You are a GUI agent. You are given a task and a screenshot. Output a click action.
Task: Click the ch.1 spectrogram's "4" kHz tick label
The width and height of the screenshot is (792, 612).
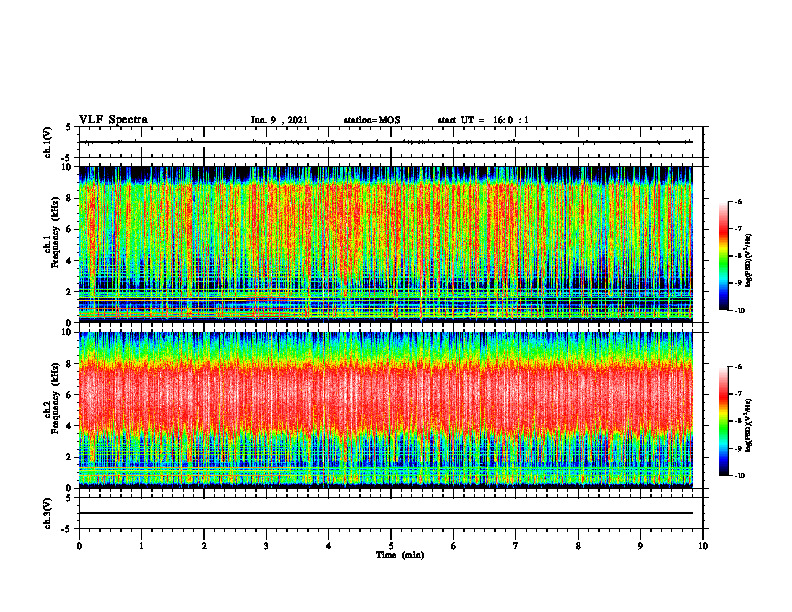click(x=70, y=261)
